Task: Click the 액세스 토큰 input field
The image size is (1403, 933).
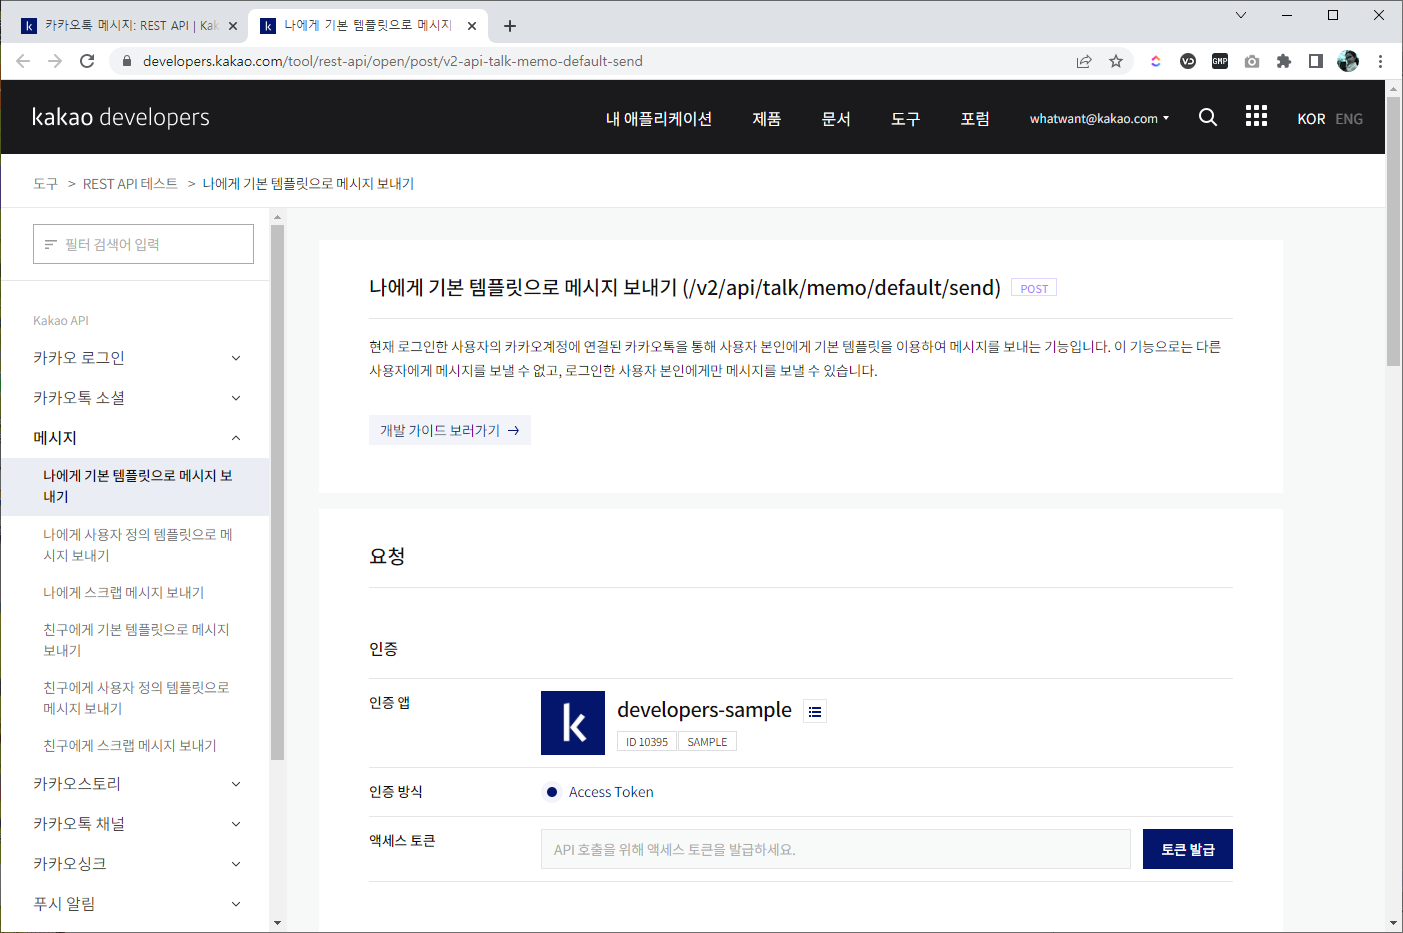Action: 836,849
